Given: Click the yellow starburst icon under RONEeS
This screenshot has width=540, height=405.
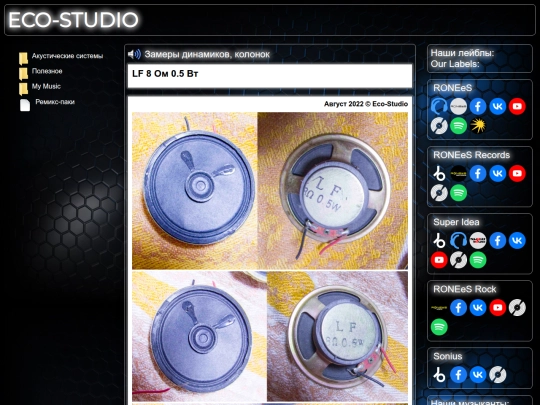Looking at the screenshot, I should tap(478, 126).
